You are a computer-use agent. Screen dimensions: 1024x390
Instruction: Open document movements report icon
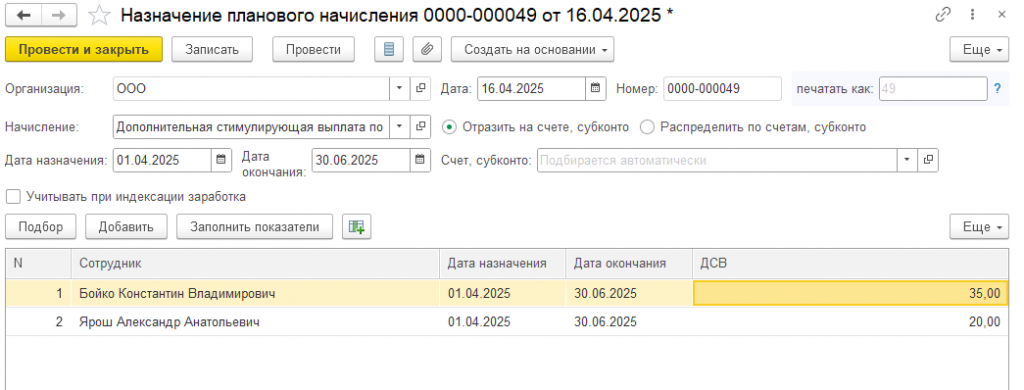coord(389,49)
